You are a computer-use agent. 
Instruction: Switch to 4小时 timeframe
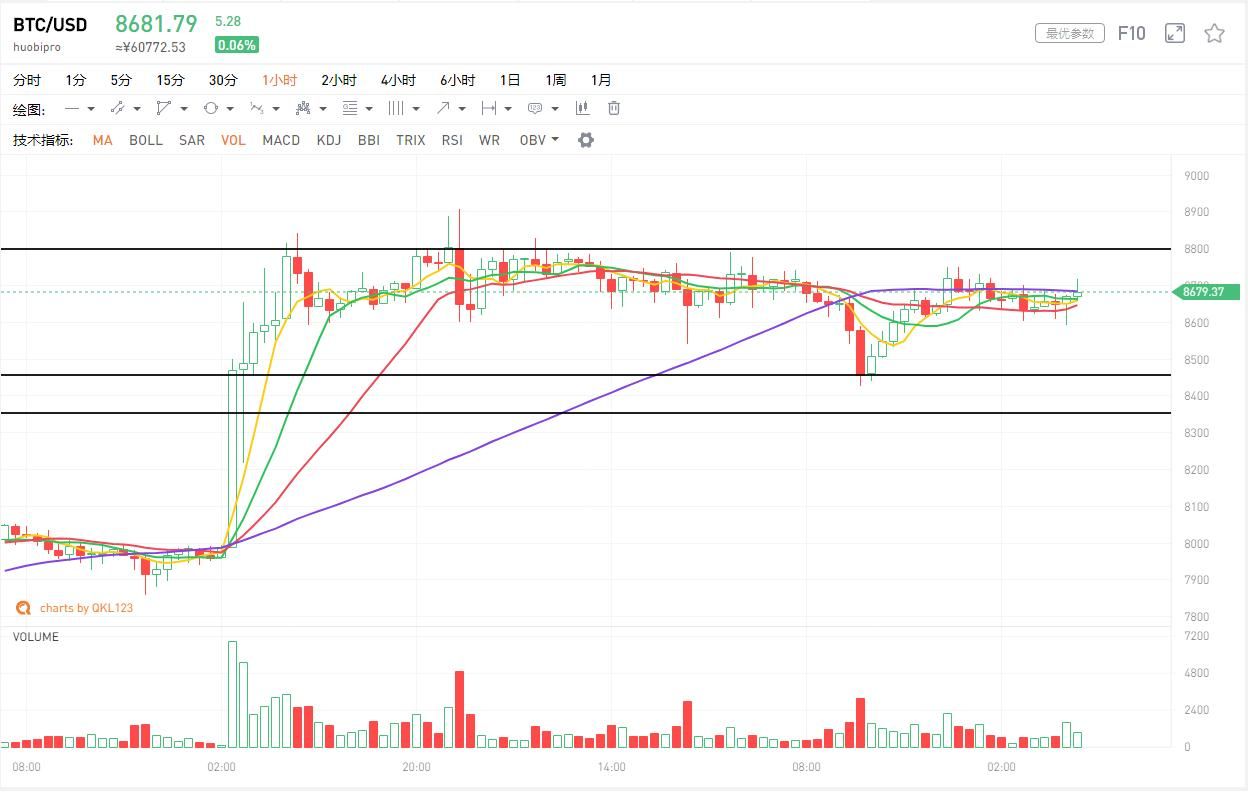(398, 80)
